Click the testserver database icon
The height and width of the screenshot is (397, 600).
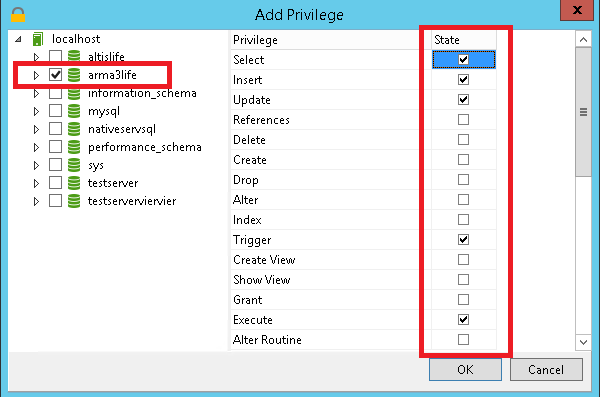coord(74,183)
